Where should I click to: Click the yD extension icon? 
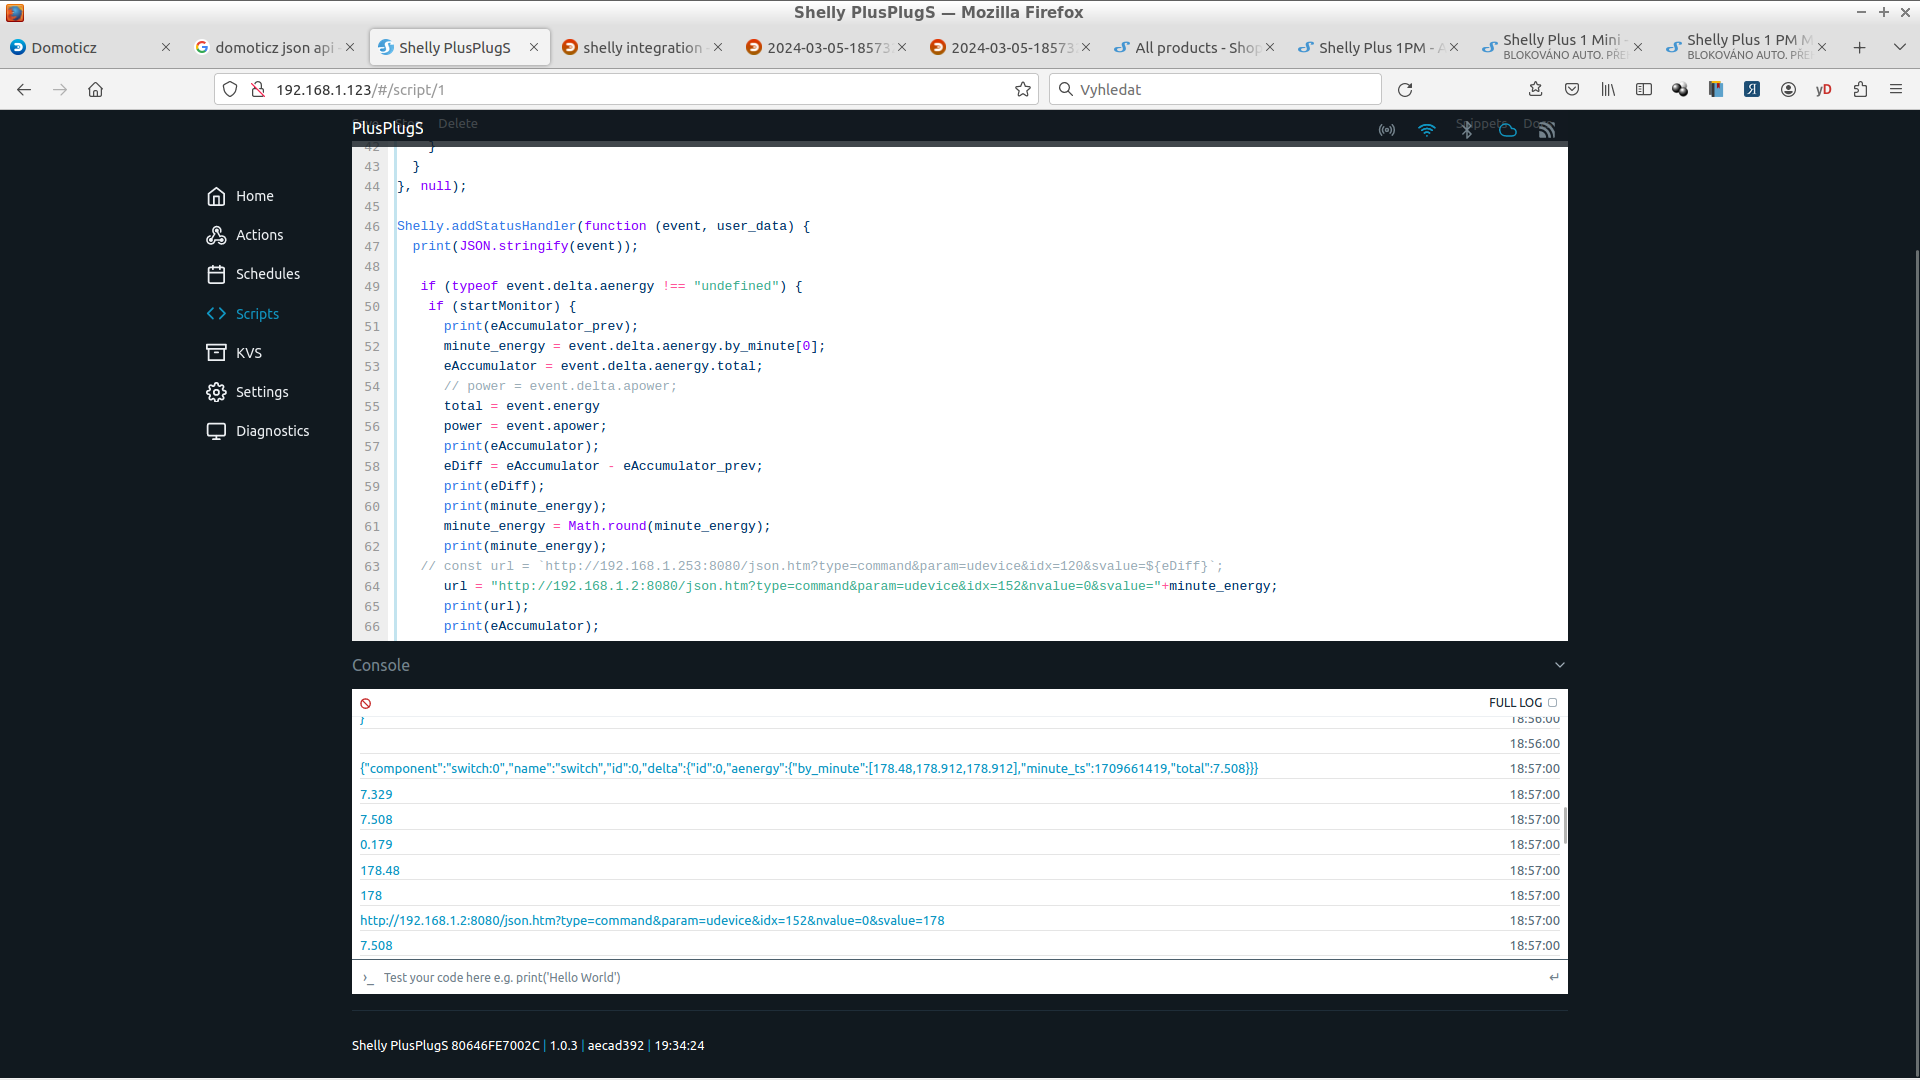pos(1824,90)
